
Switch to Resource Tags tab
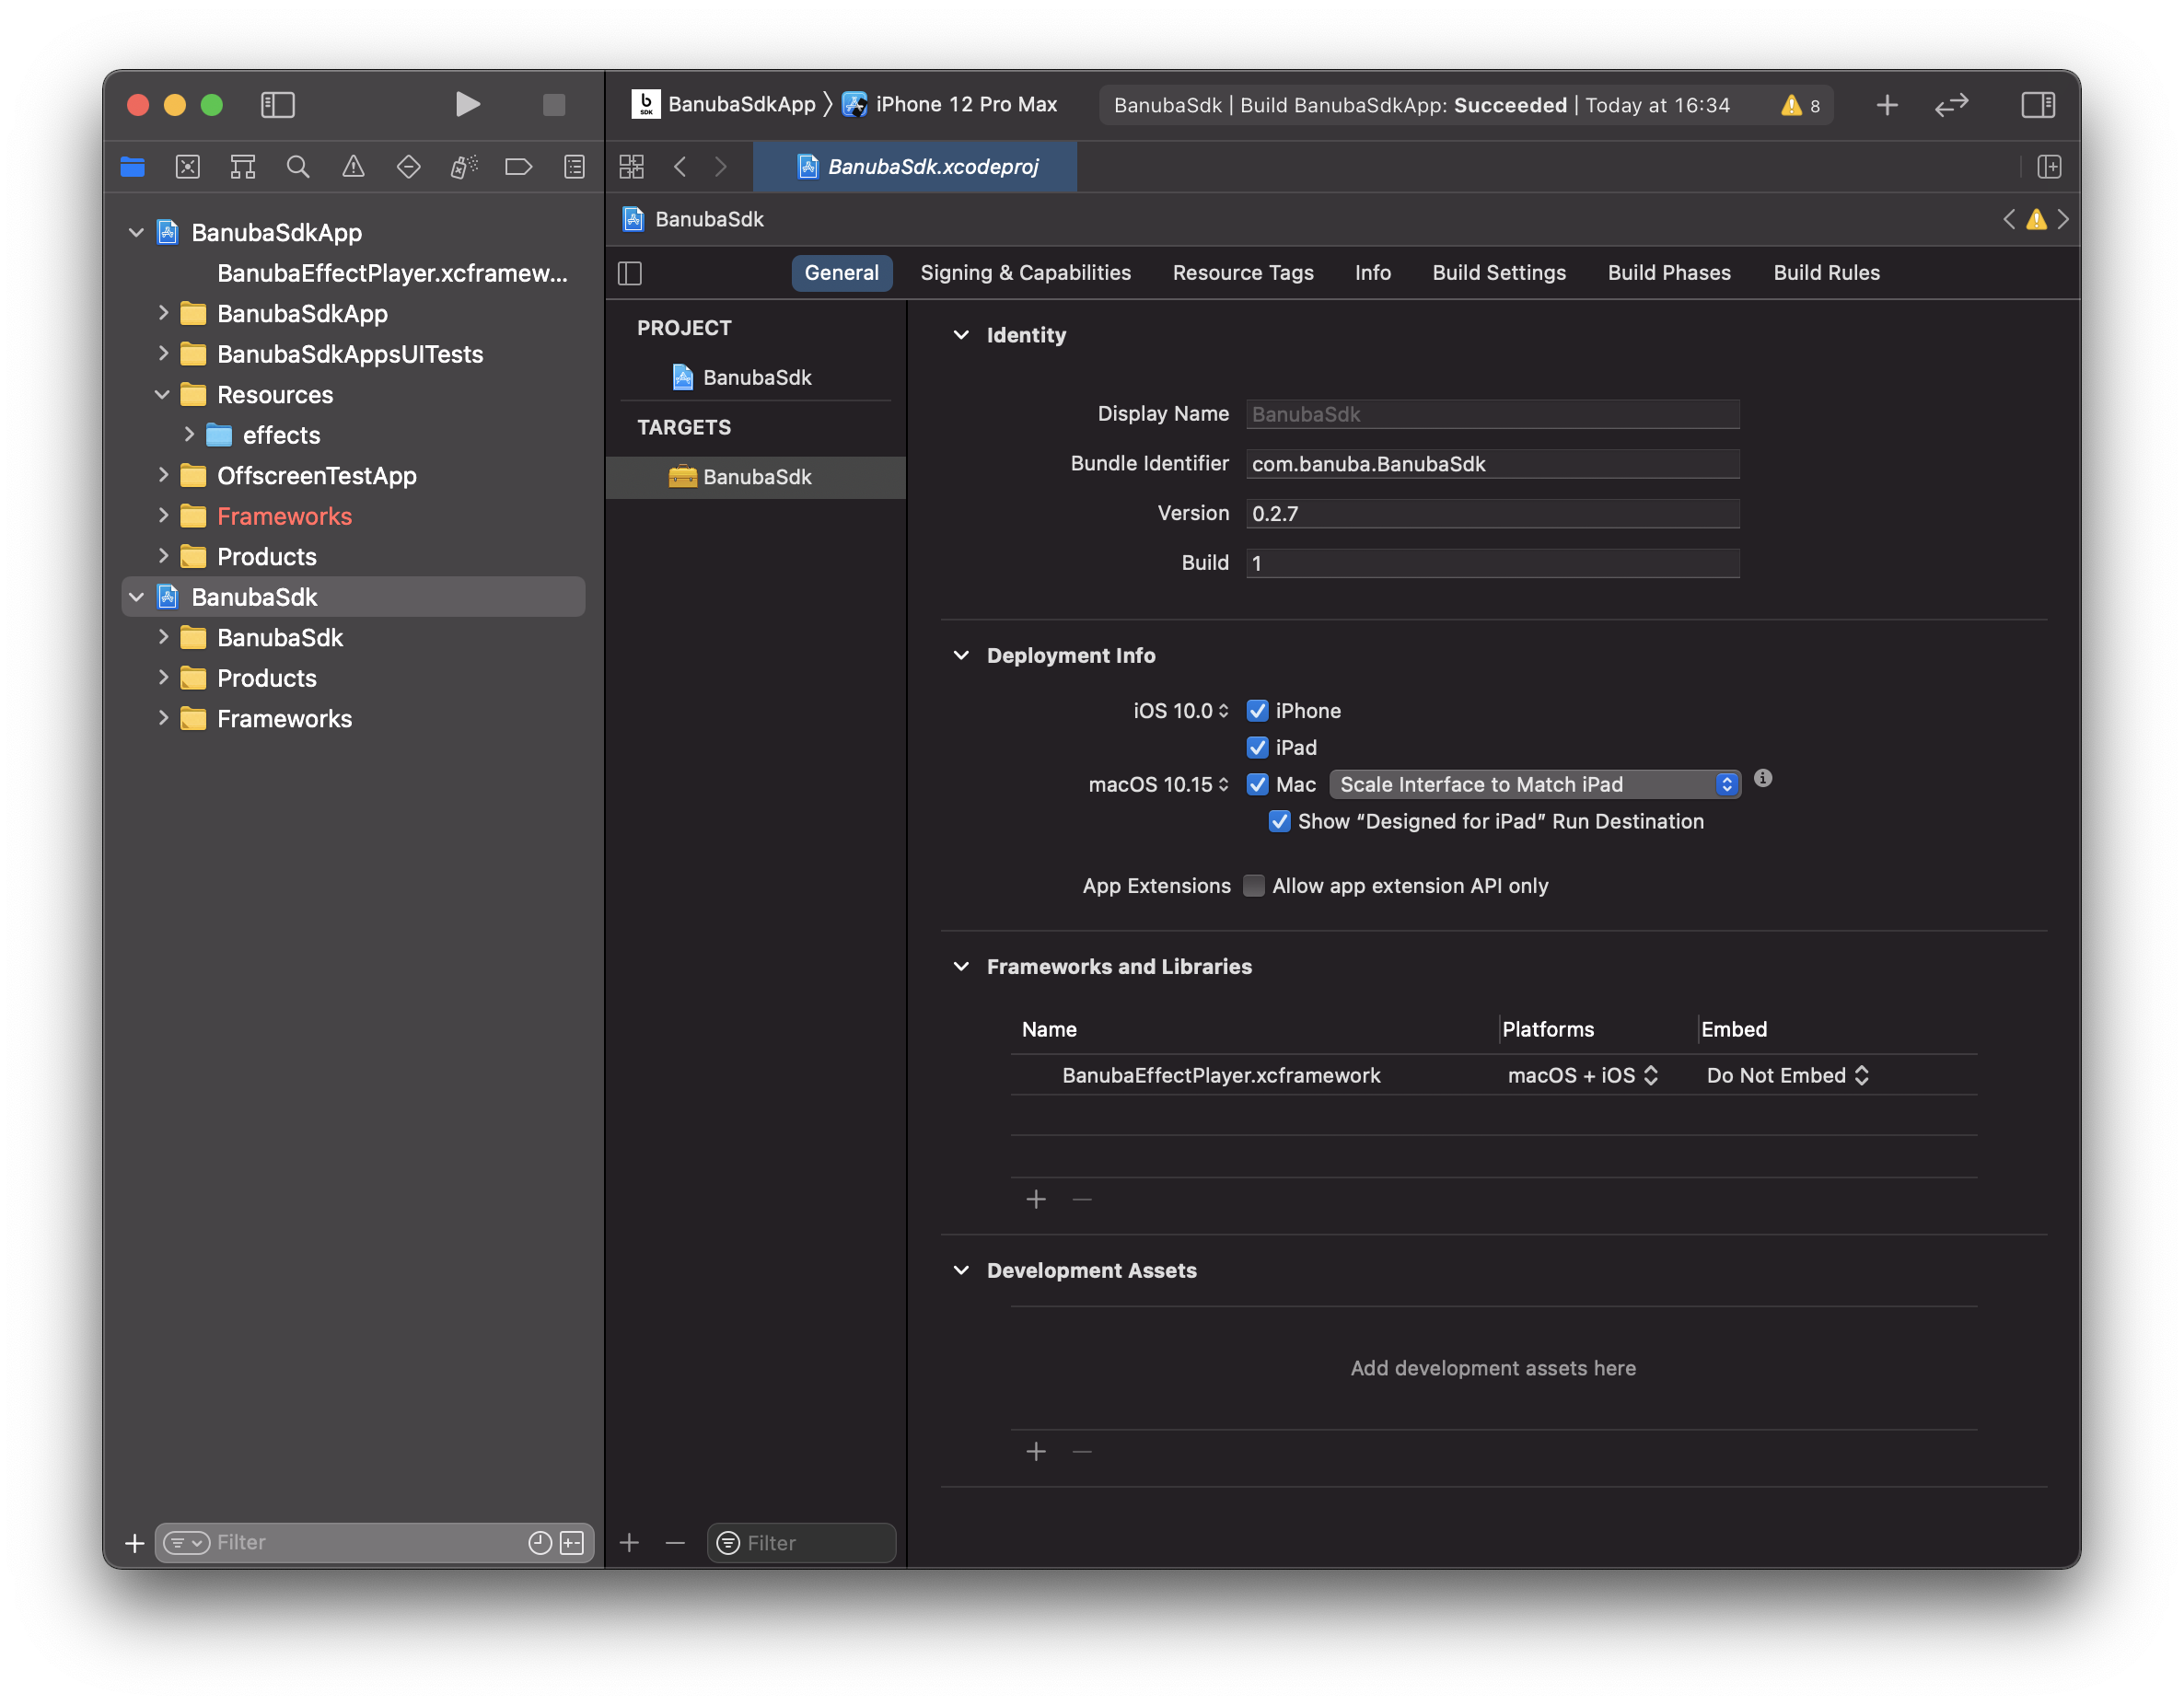click(1243, 273)
